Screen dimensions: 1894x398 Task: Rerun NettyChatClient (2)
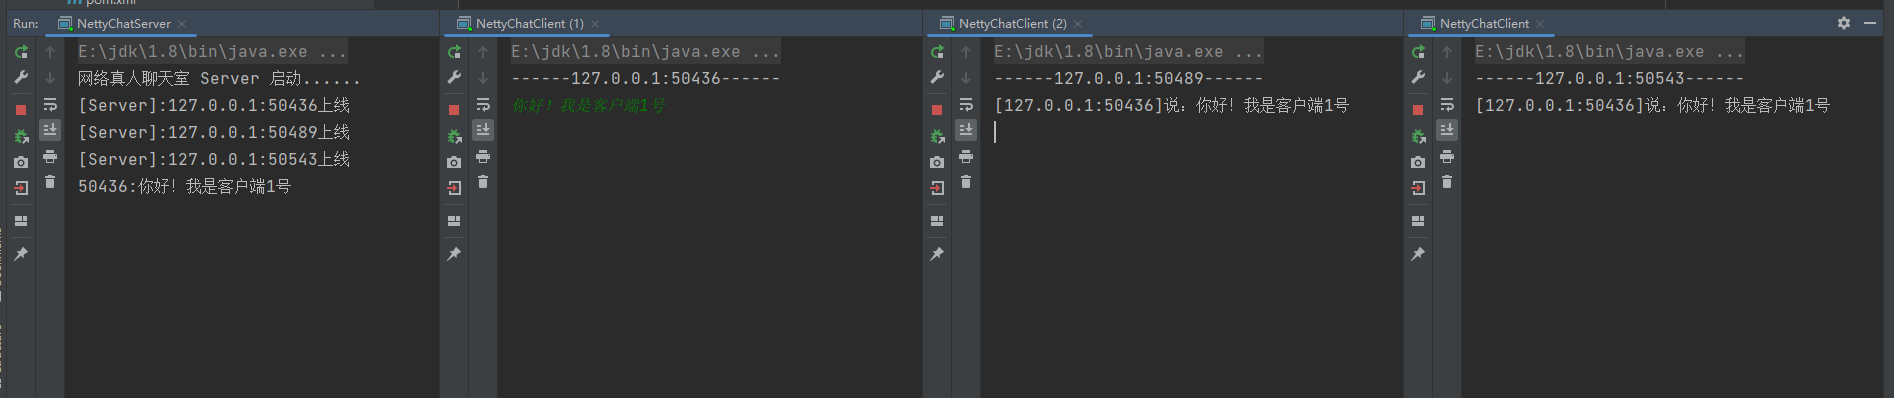937,52
